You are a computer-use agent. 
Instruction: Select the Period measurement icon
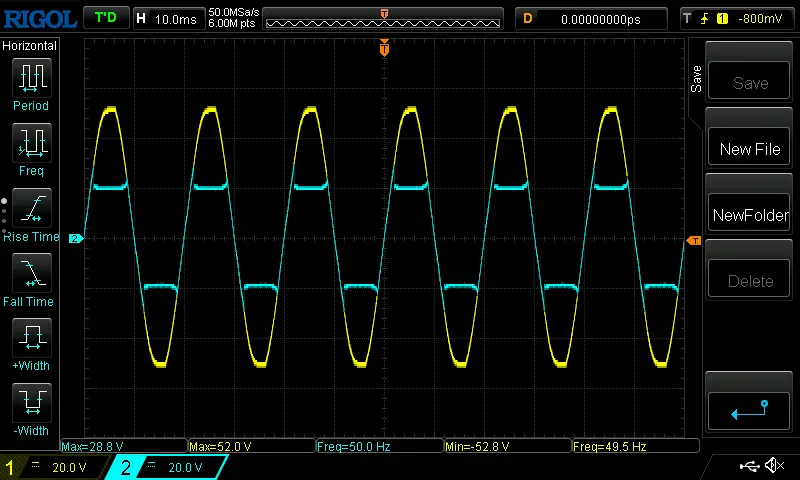31,77
